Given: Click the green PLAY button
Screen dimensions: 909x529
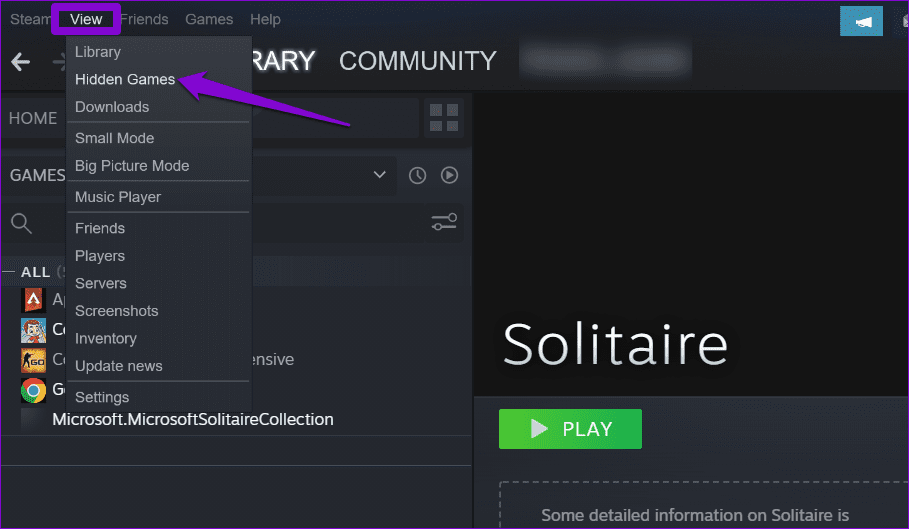Looking at the screenshot, I should [x=570, y=429].
